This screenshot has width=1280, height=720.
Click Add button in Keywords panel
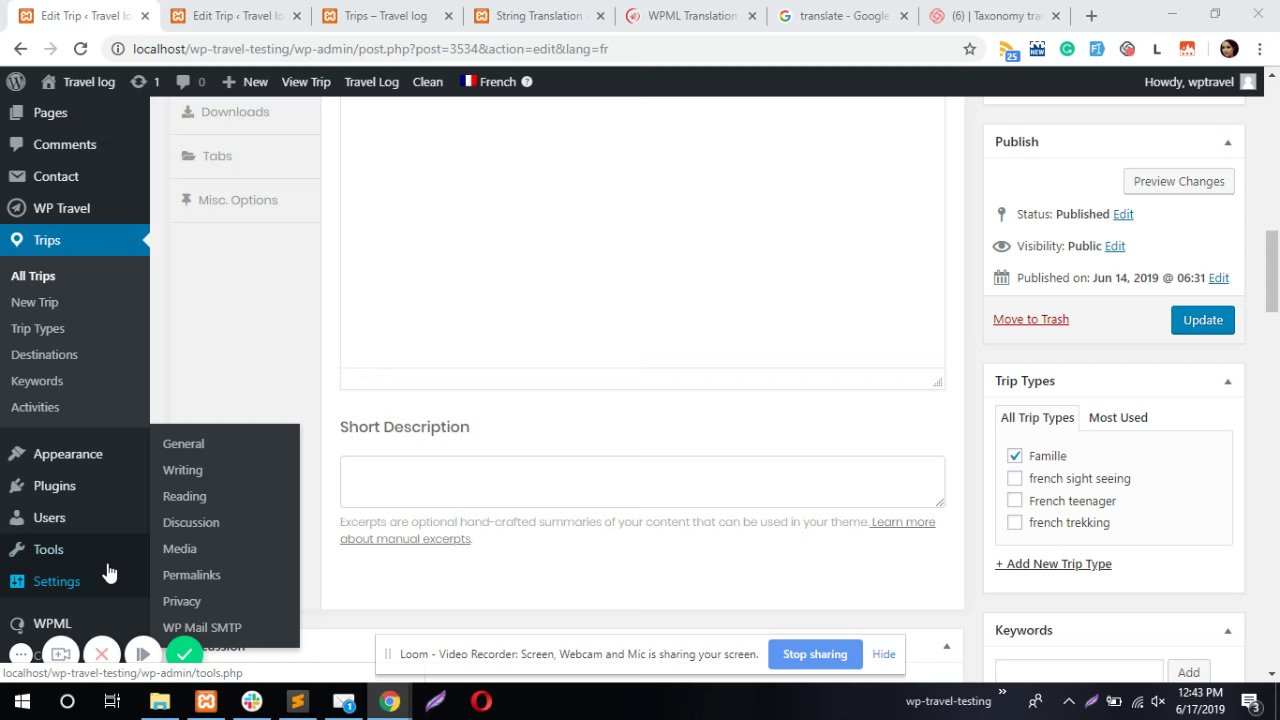click(x=1188, y=673)
